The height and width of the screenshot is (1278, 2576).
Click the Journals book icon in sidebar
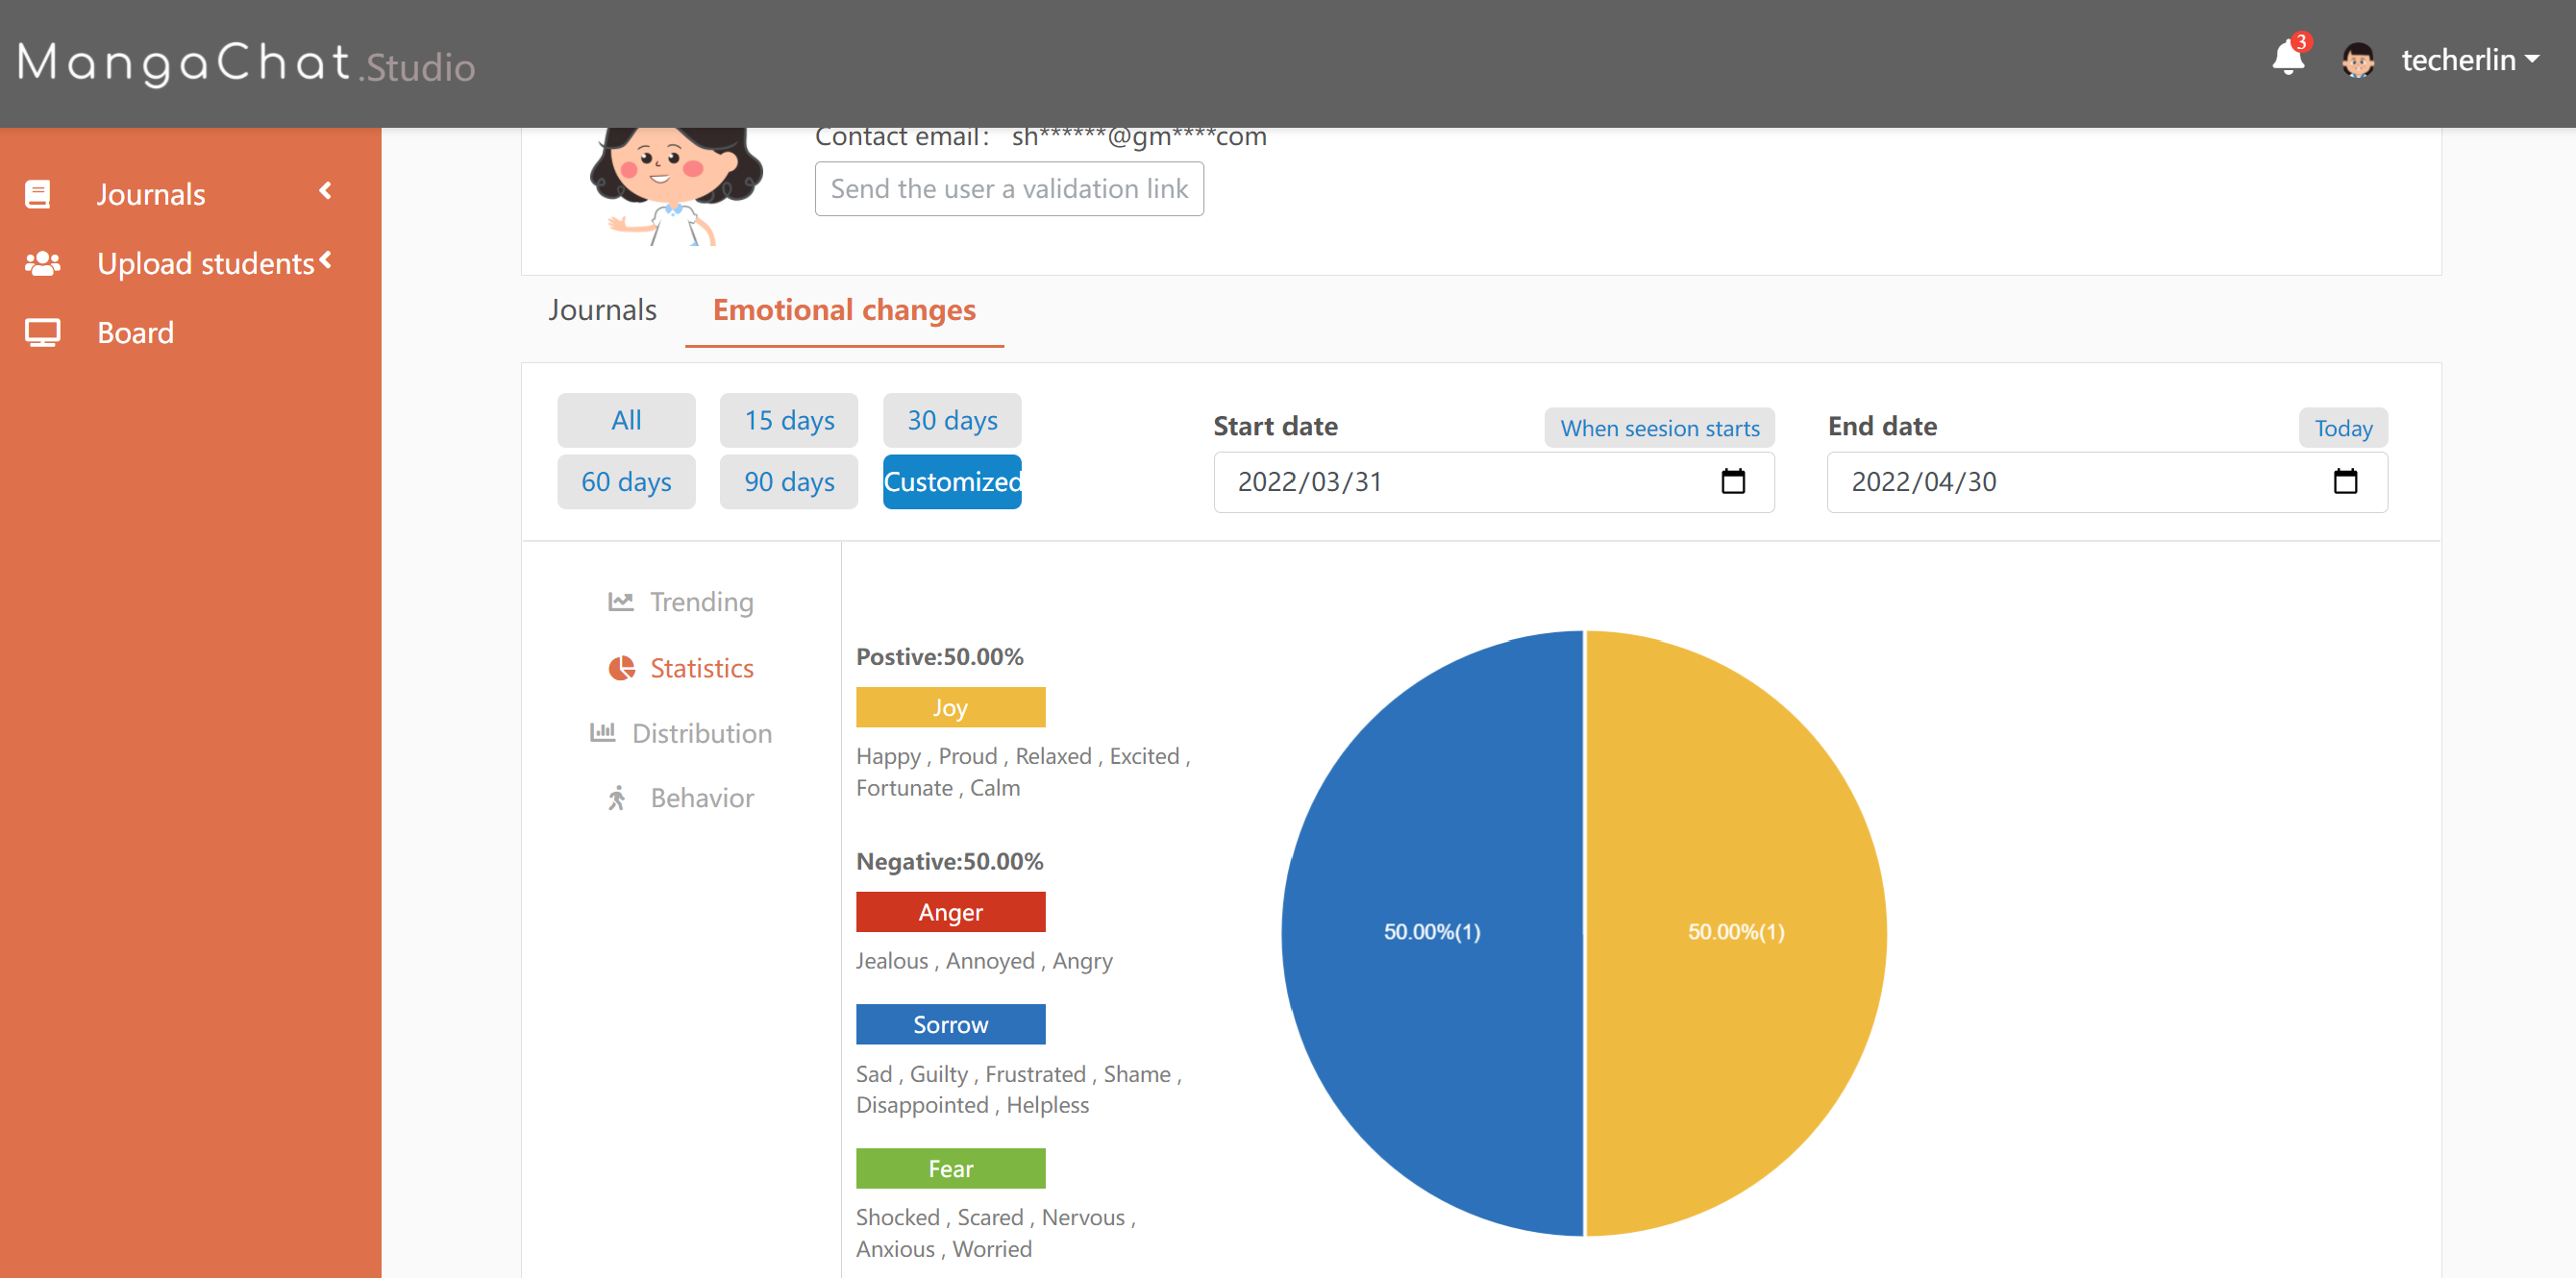[x=38, y=194]
